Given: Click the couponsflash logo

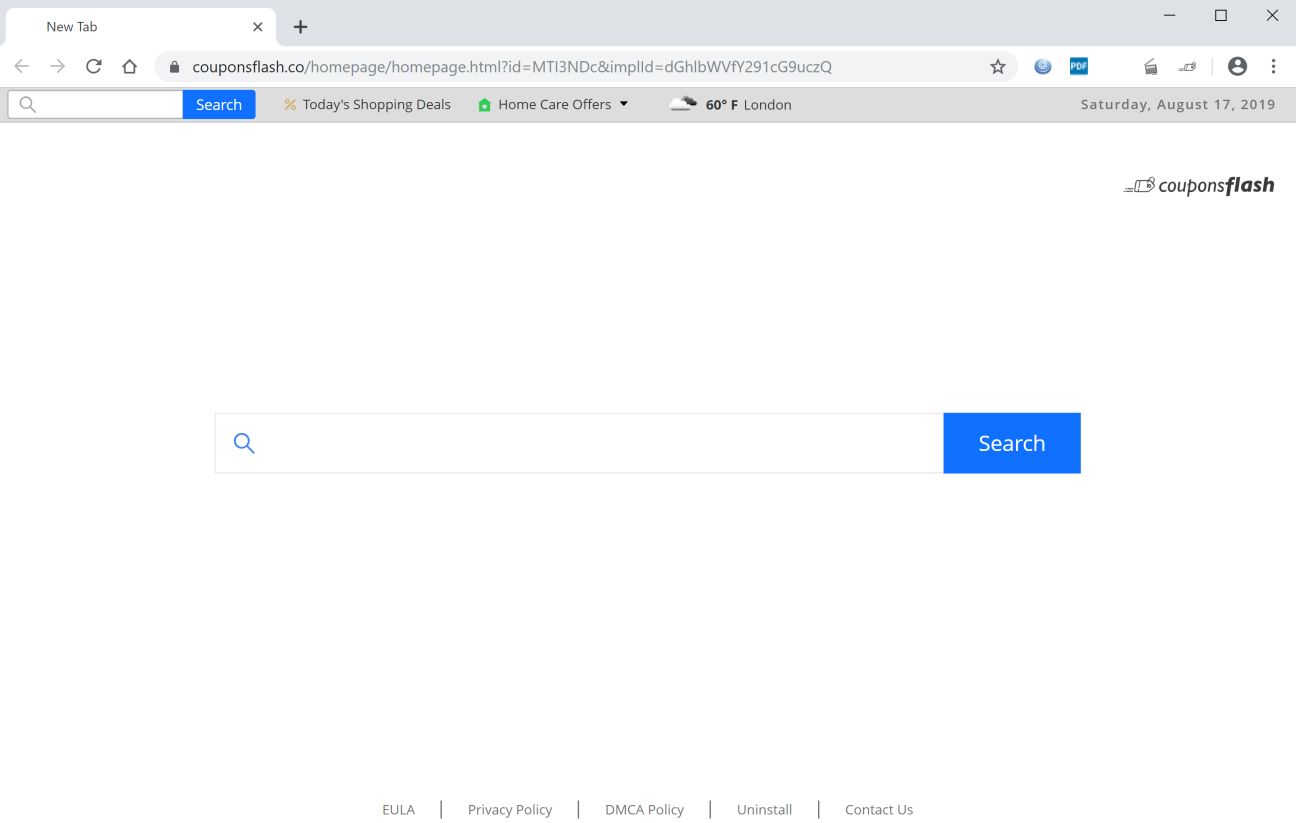Looking at the screenshot, I should (x=1199, y=185).
